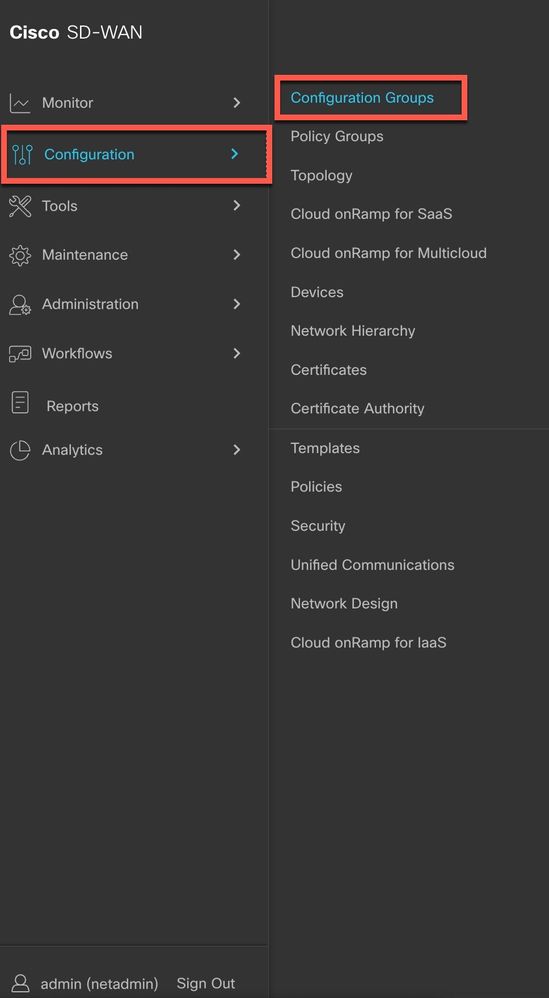Click the Sign Out link

[x=206, y=983]
